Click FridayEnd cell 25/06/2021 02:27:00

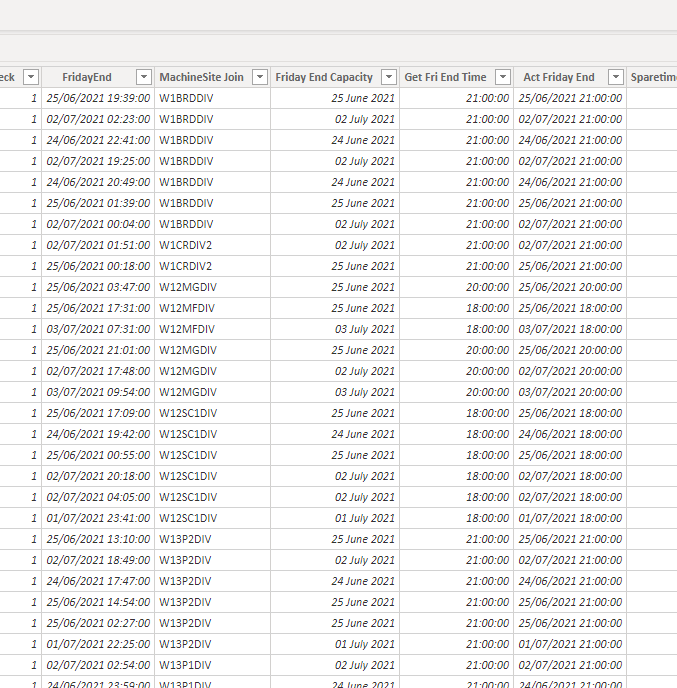[x=98, y=624]
